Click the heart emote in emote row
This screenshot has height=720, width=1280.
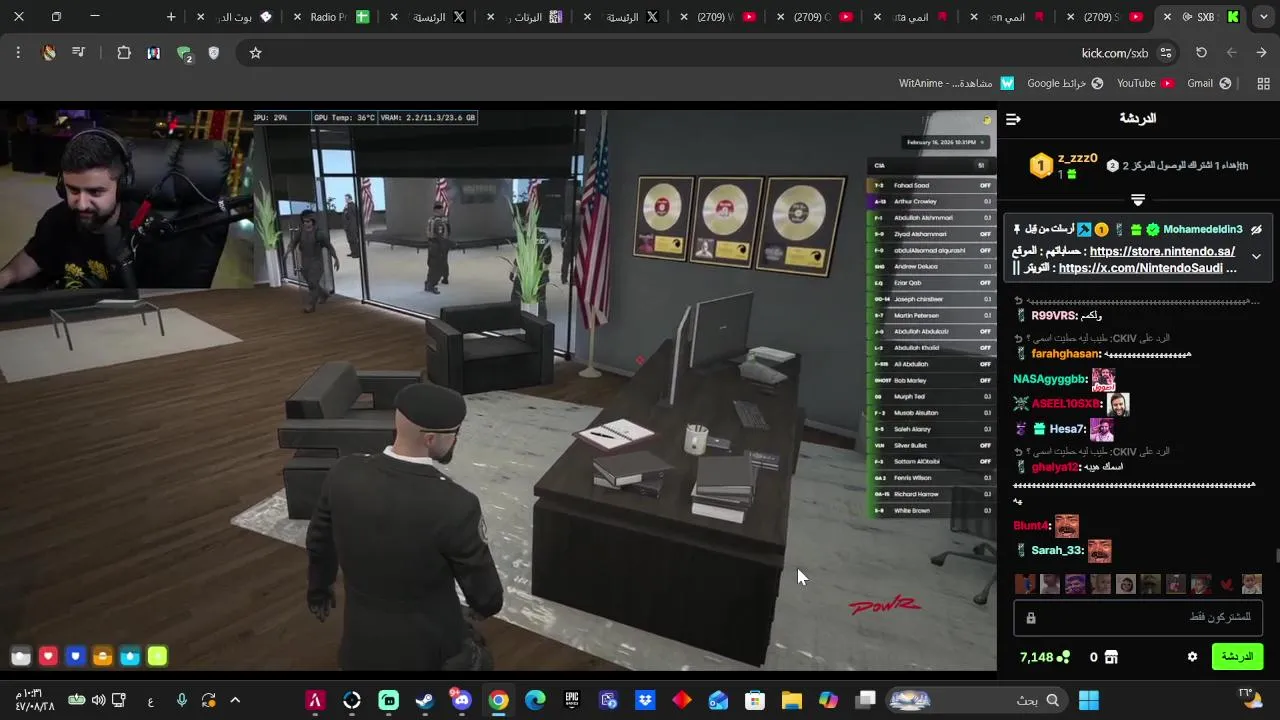[x=1227, y=585]
